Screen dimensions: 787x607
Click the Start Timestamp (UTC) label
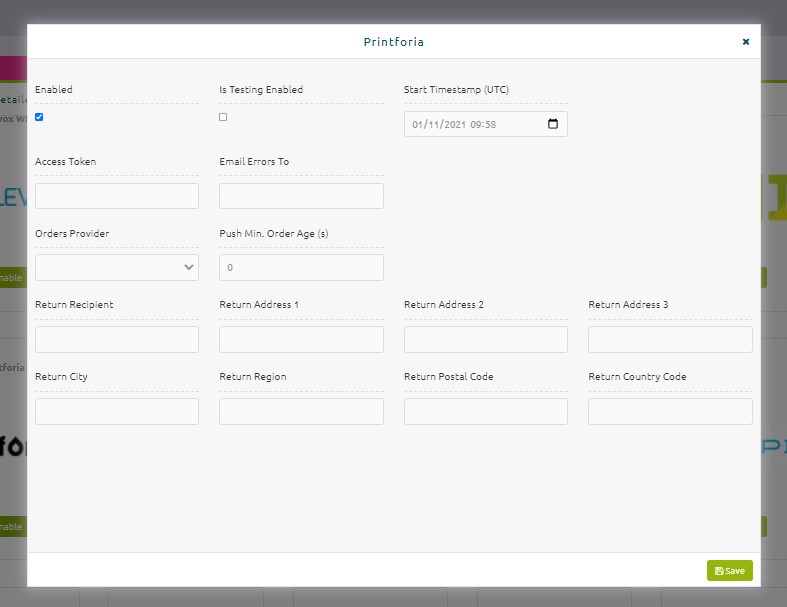pyautogui.click(x=456, y=89)
